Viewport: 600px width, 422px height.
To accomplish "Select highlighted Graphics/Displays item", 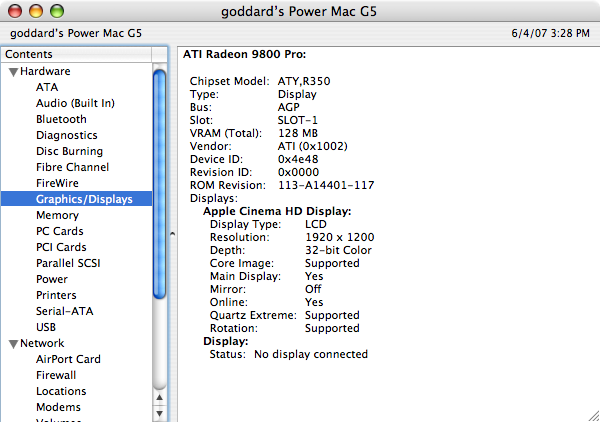I will point(84,199).
